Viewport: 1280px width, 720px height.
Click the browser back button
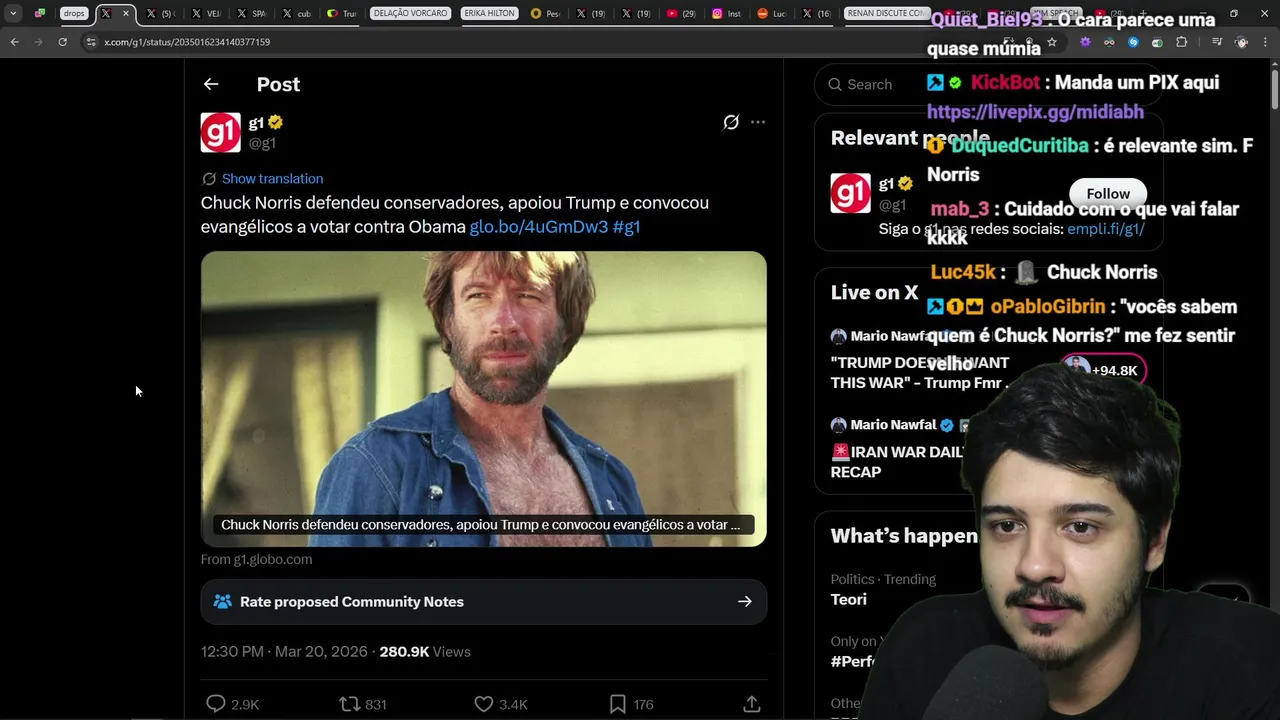point(14,42)
